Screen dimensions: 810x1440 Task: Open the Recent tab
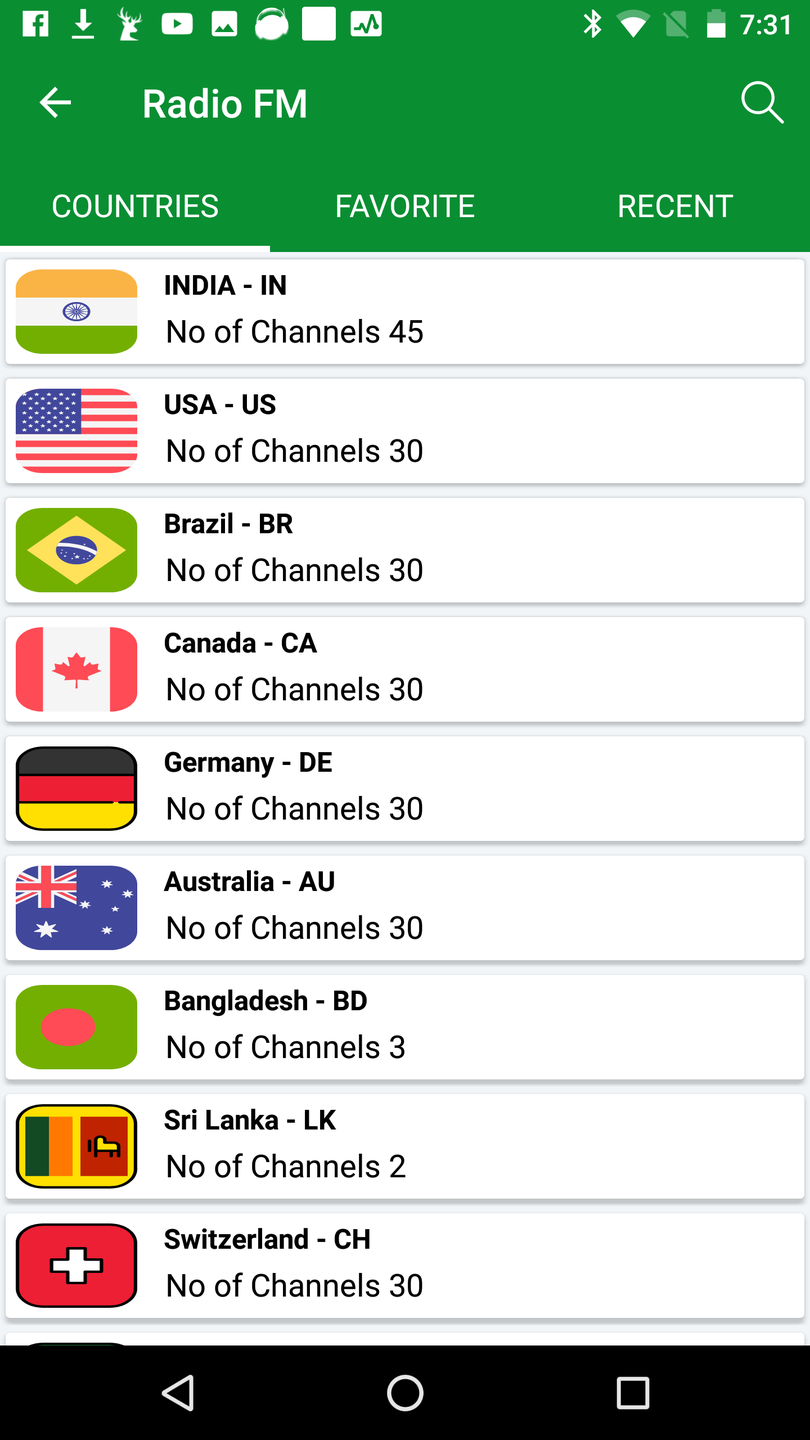675,206
